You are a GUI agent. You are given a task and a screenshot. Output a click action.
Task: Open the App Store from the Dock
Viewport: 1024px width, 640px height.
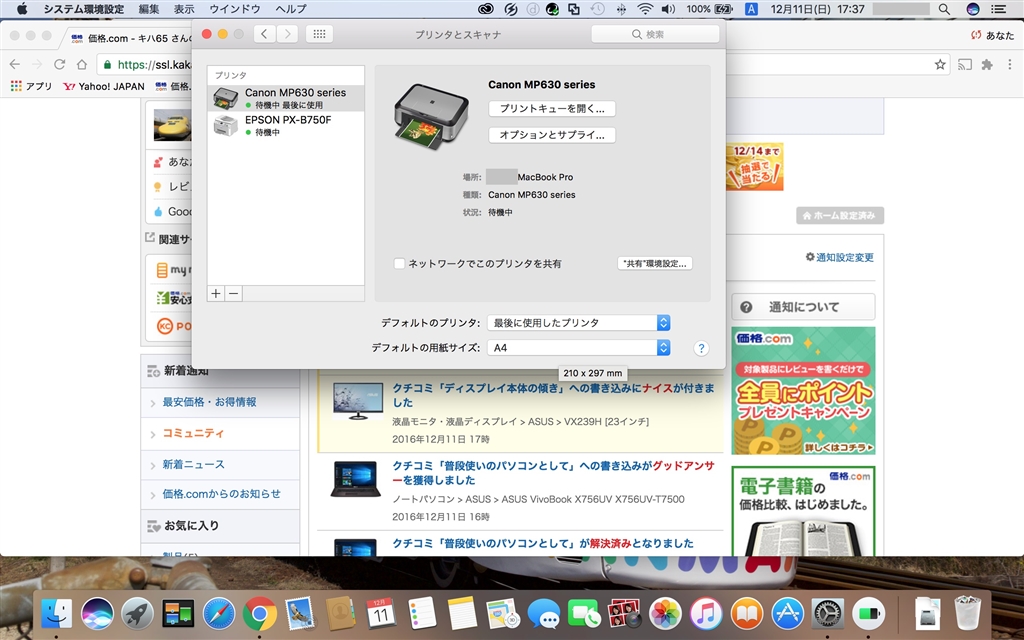point(789,613)
